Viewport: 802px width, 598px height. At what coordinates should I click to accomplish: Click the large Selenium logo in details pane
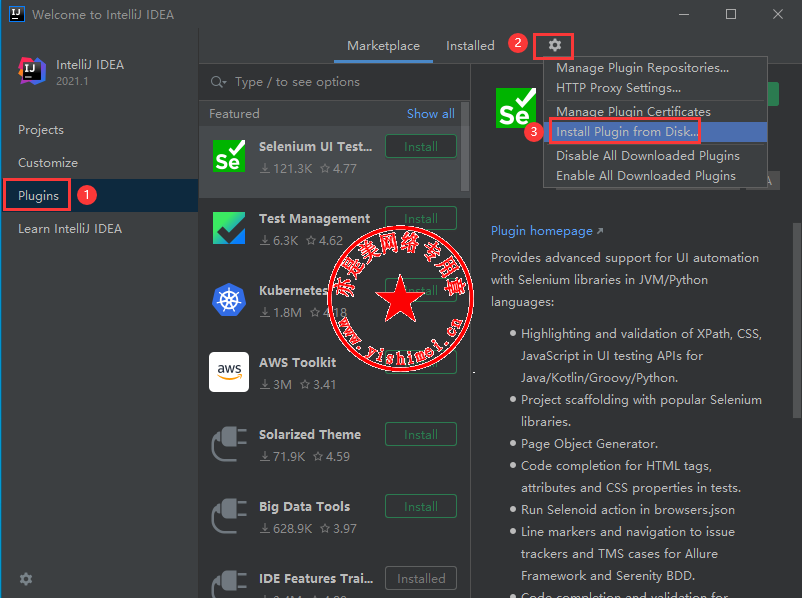(516, 108)
